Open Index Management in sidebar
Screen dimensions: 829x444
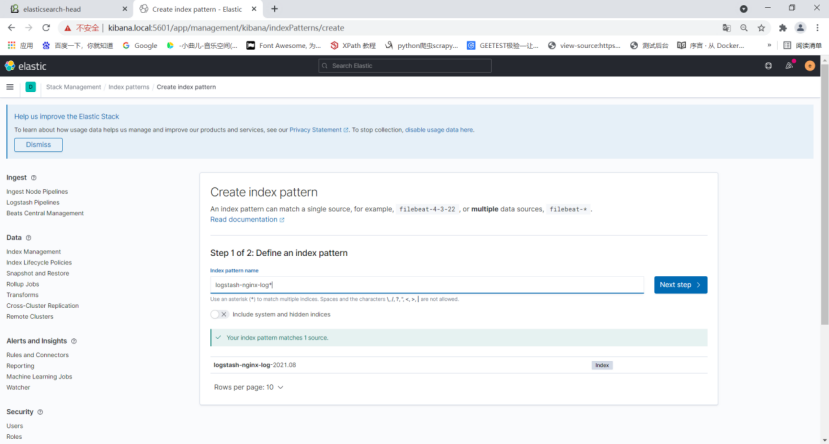[x=34, y=252]
